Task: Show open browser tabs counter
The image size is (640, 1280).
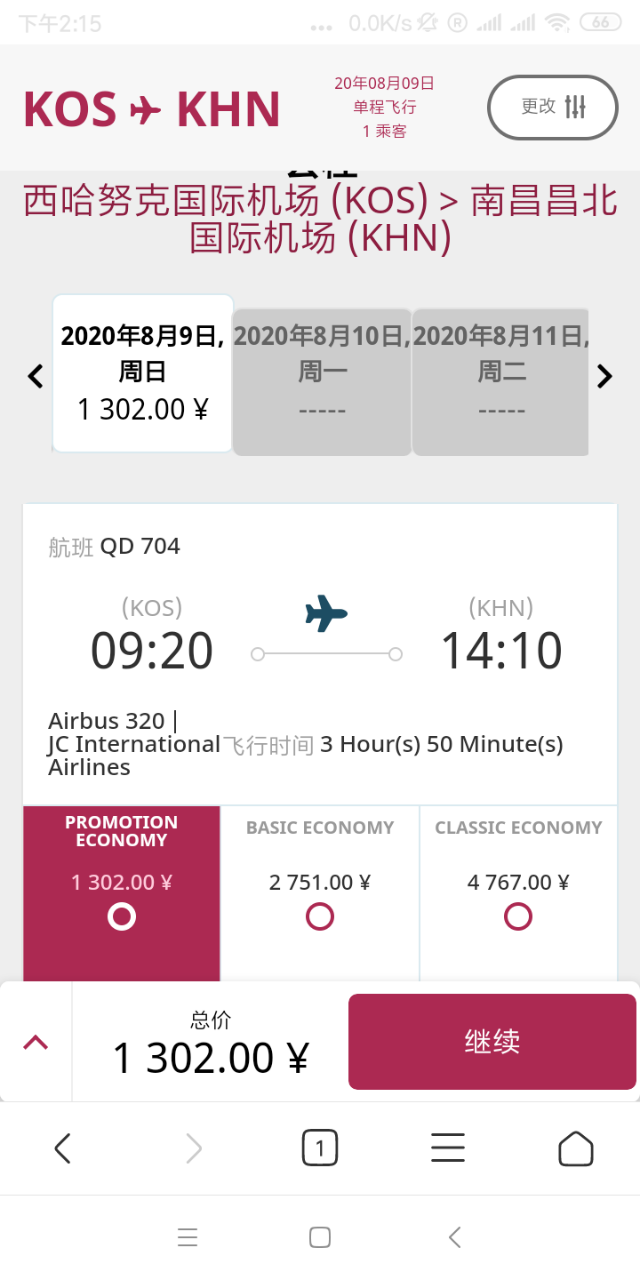Action: tap(320, 1148)
